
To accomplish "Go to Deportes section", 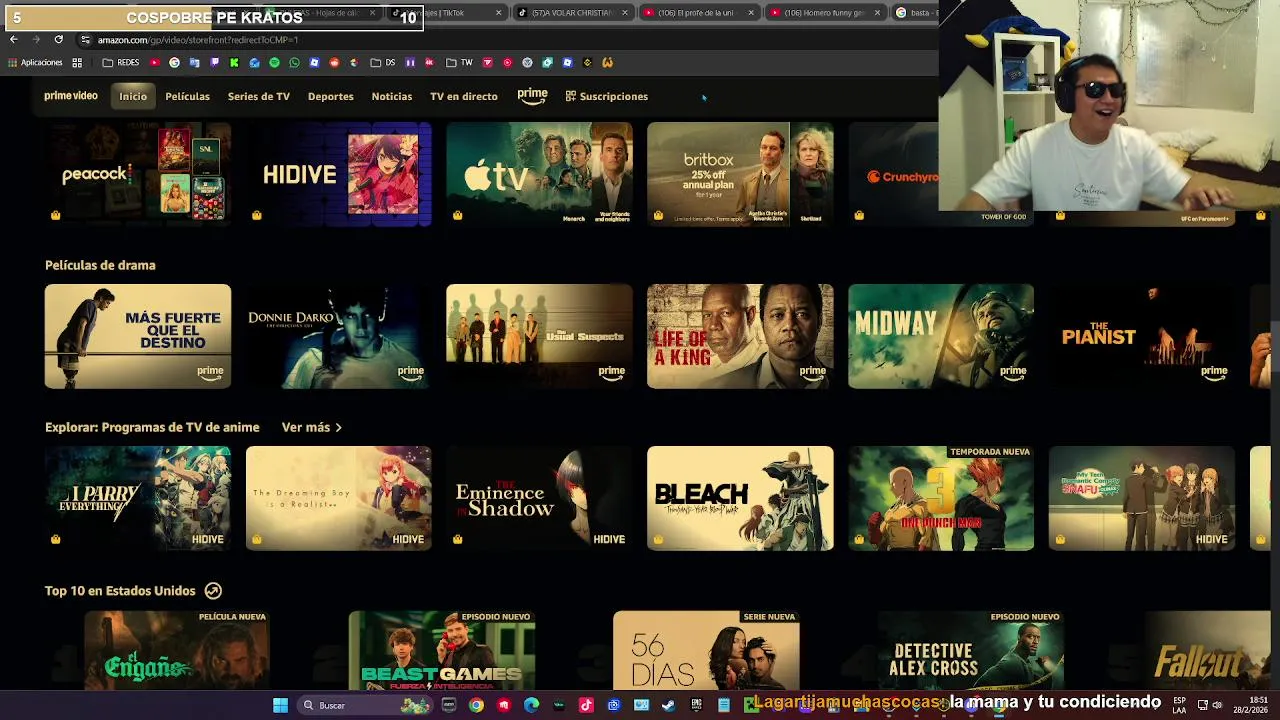I will click(x=331, y=96).
